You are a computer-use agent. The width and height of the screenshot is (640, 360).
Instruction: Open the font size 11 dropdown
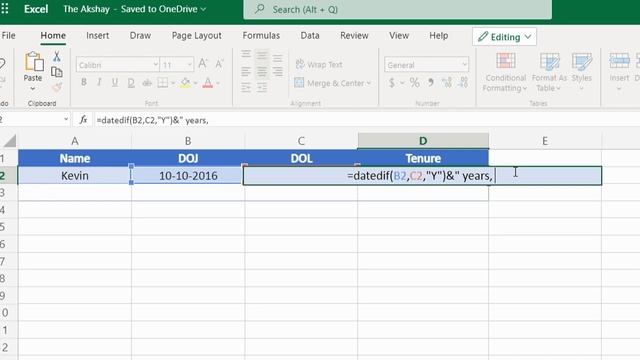(x=189, y=64)
